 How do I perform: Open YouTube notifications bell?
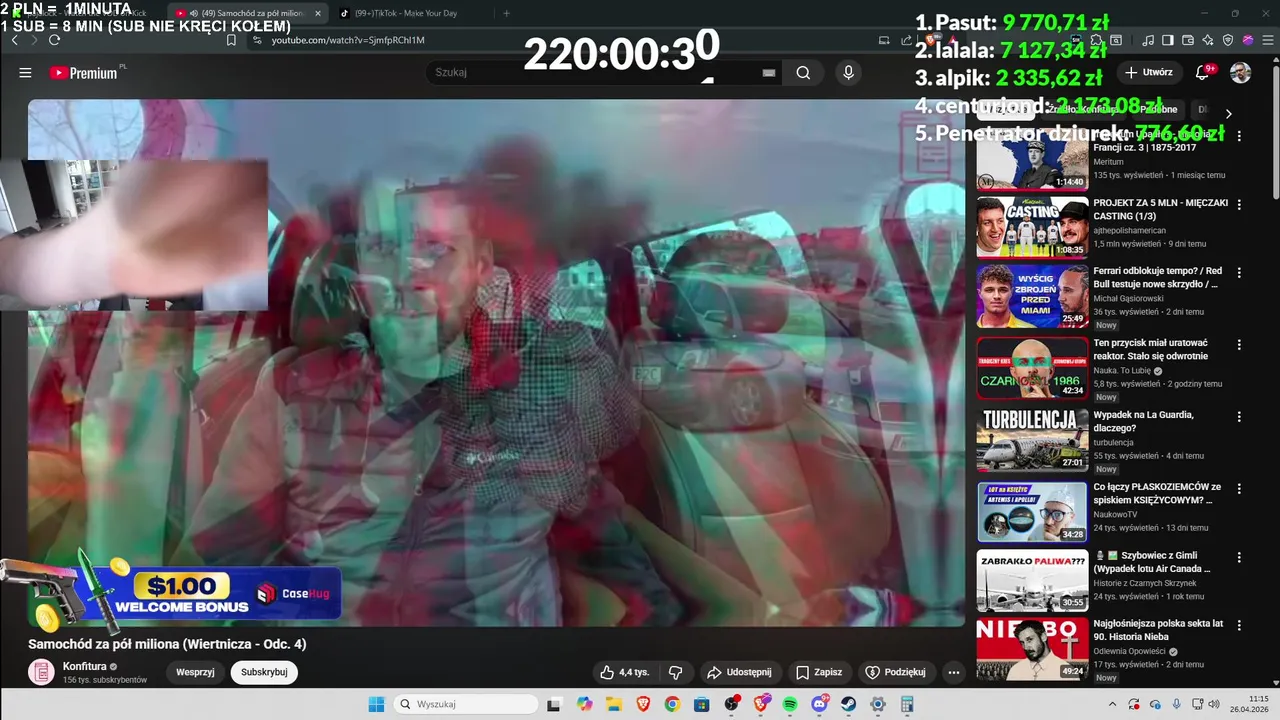1203,72
